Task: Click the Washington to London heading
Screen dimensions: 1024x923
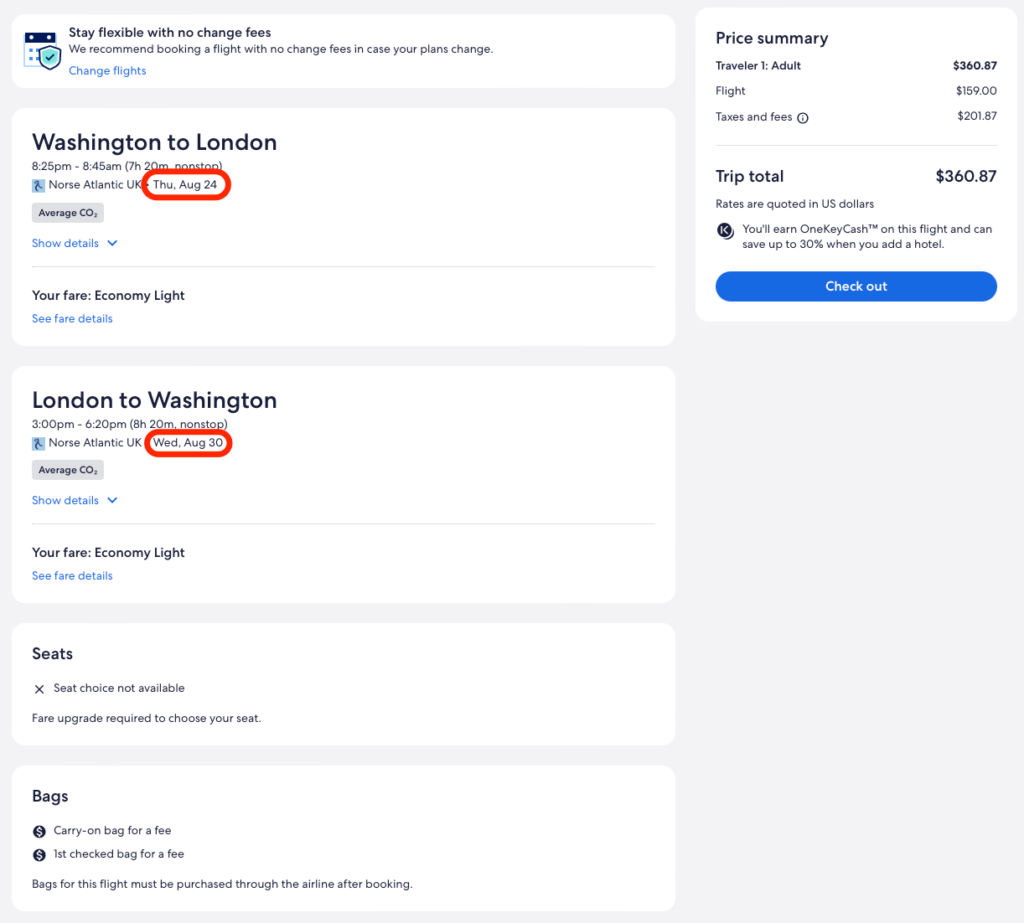Action: (154, 142)
